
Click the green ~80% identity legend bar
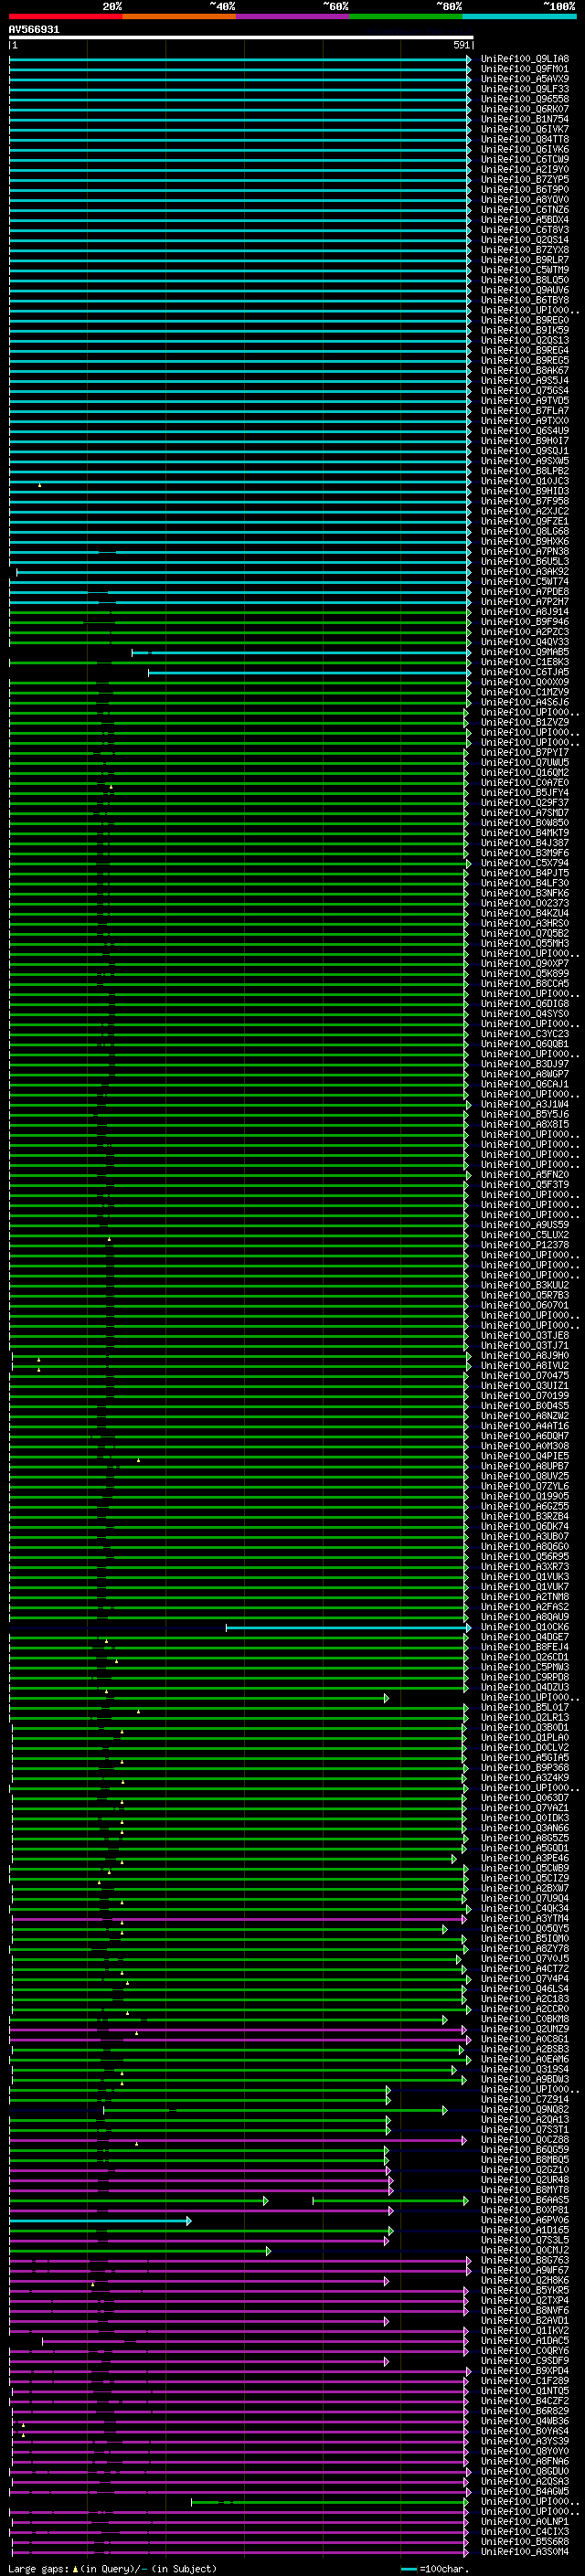[406, 16]
